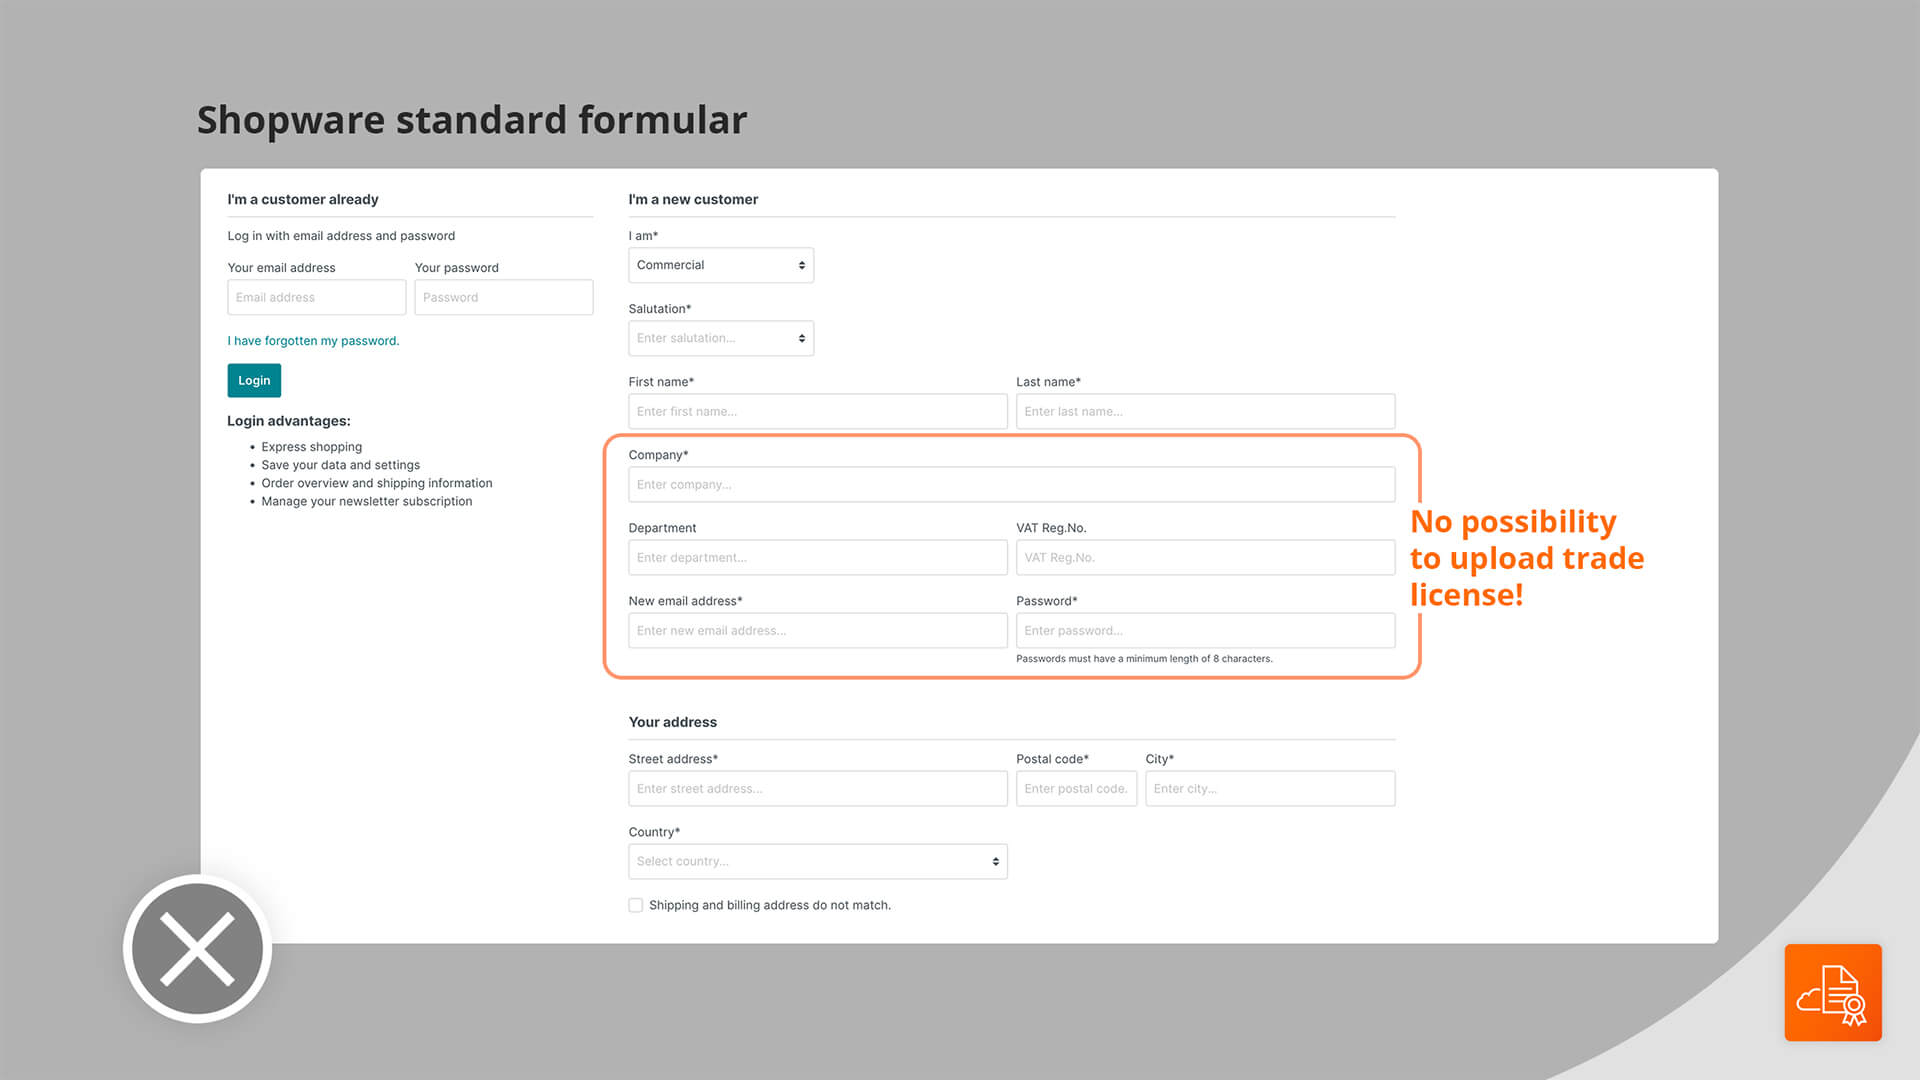Click the VAT Reg.No. field icon area

1205,556
